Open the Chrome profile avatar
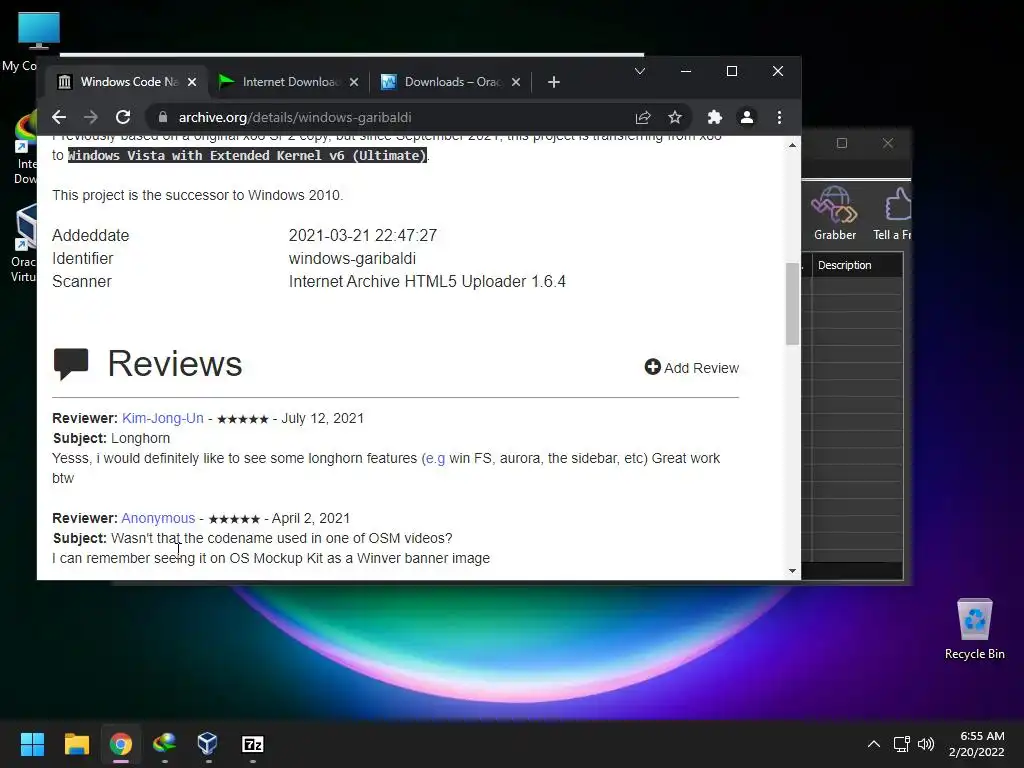1024x768 pixels. (746, 118)
